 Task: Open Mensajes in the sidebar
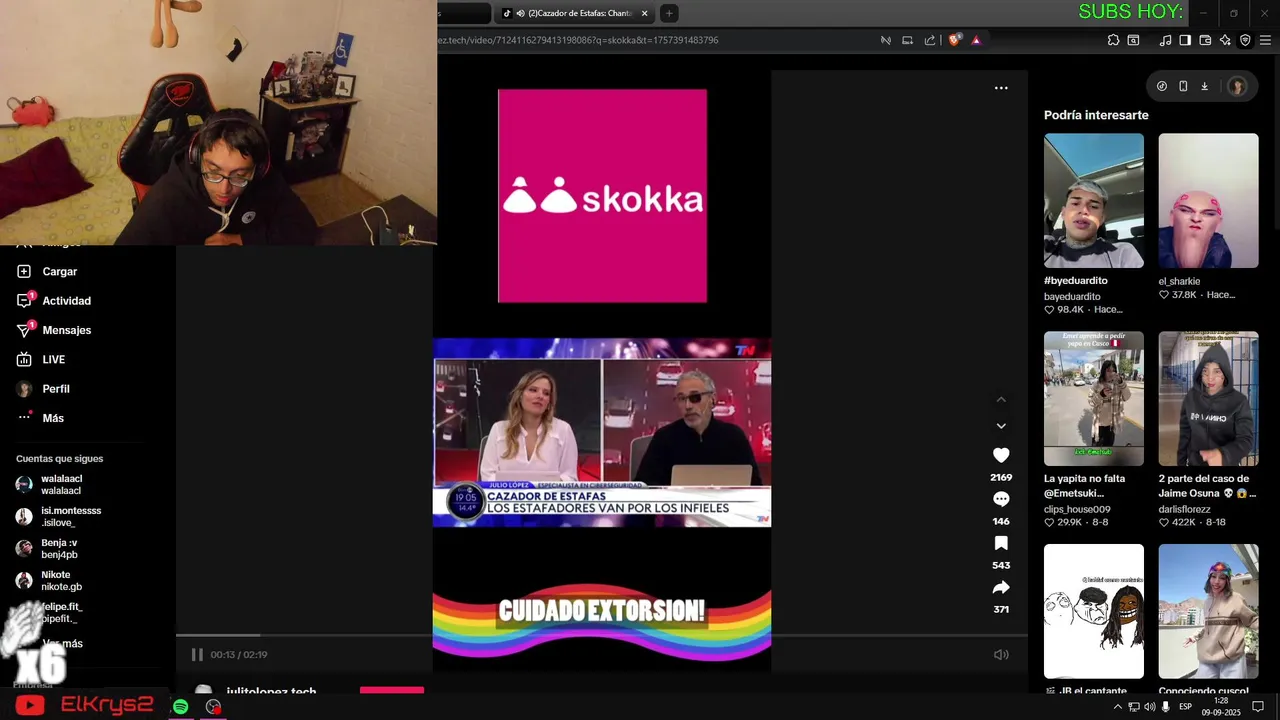pos(54,330)
